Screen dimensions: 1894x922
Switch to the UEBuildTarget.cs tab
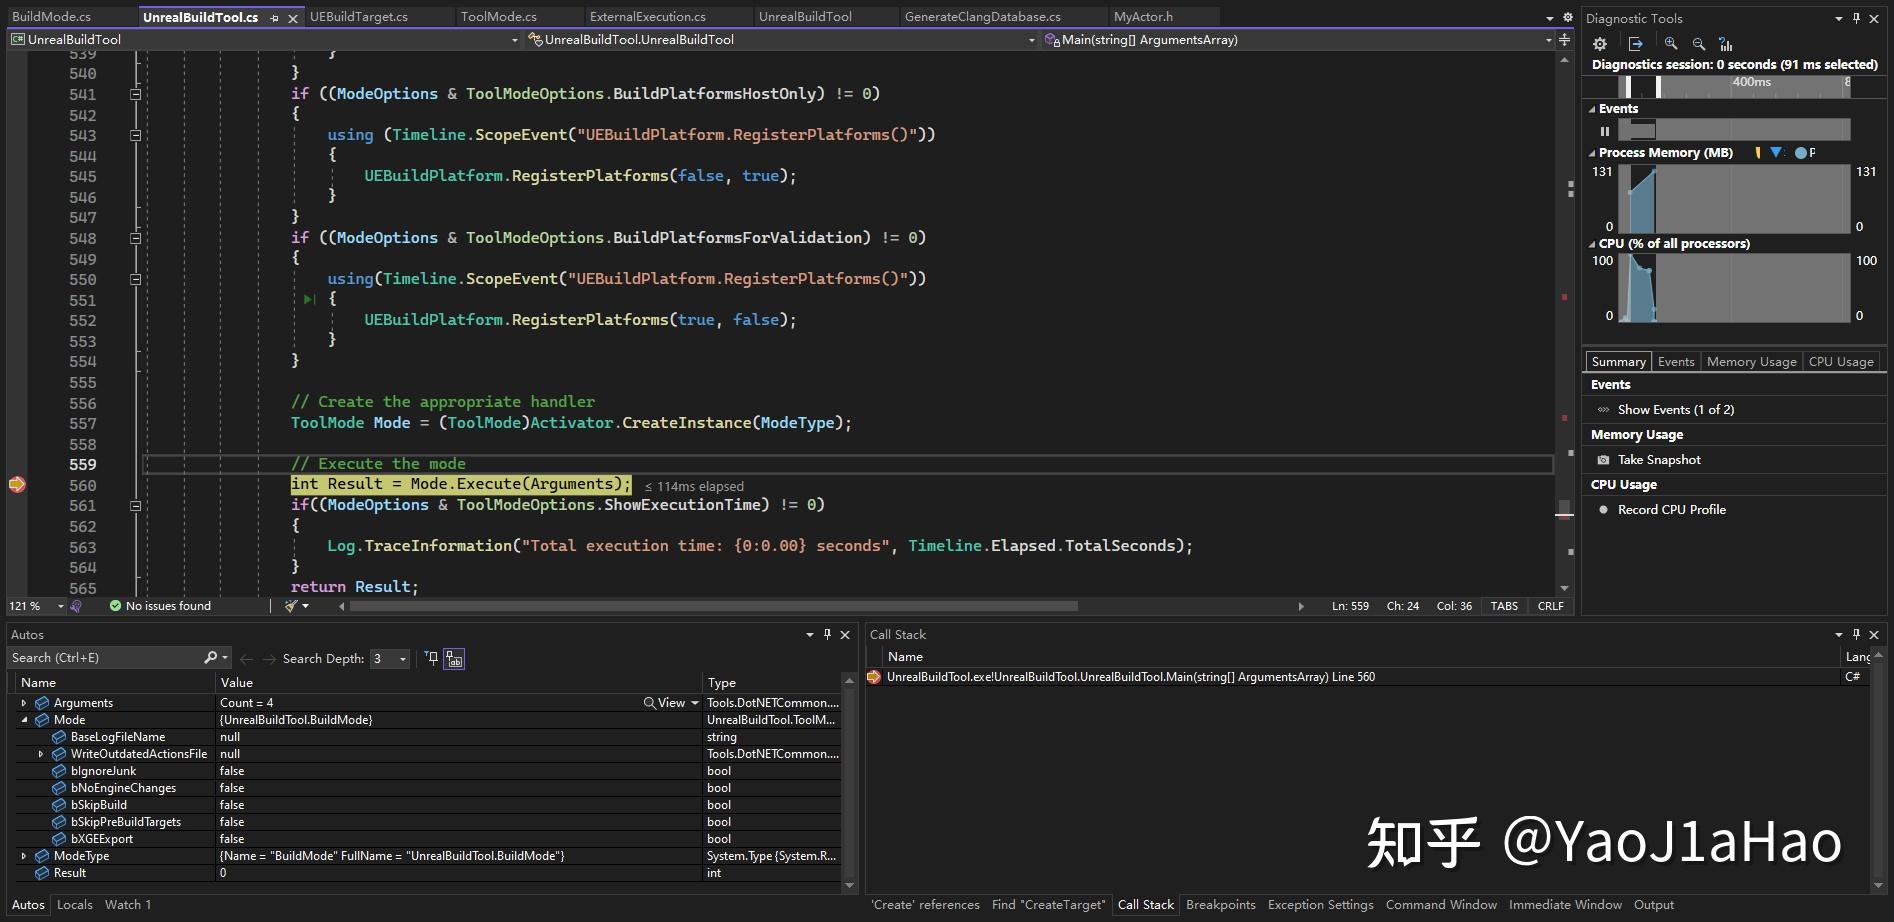point(360,16)
